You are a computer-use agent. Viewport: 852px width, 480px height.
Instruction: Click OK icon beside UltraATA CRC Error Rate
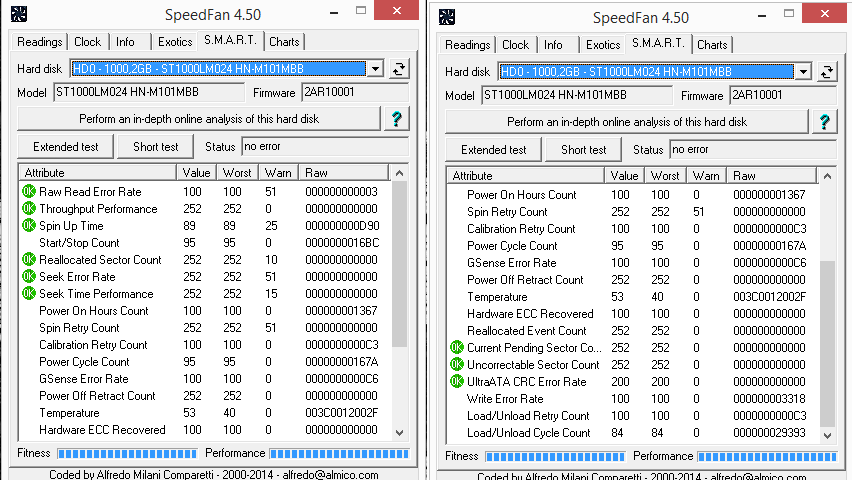click(457, 382)
